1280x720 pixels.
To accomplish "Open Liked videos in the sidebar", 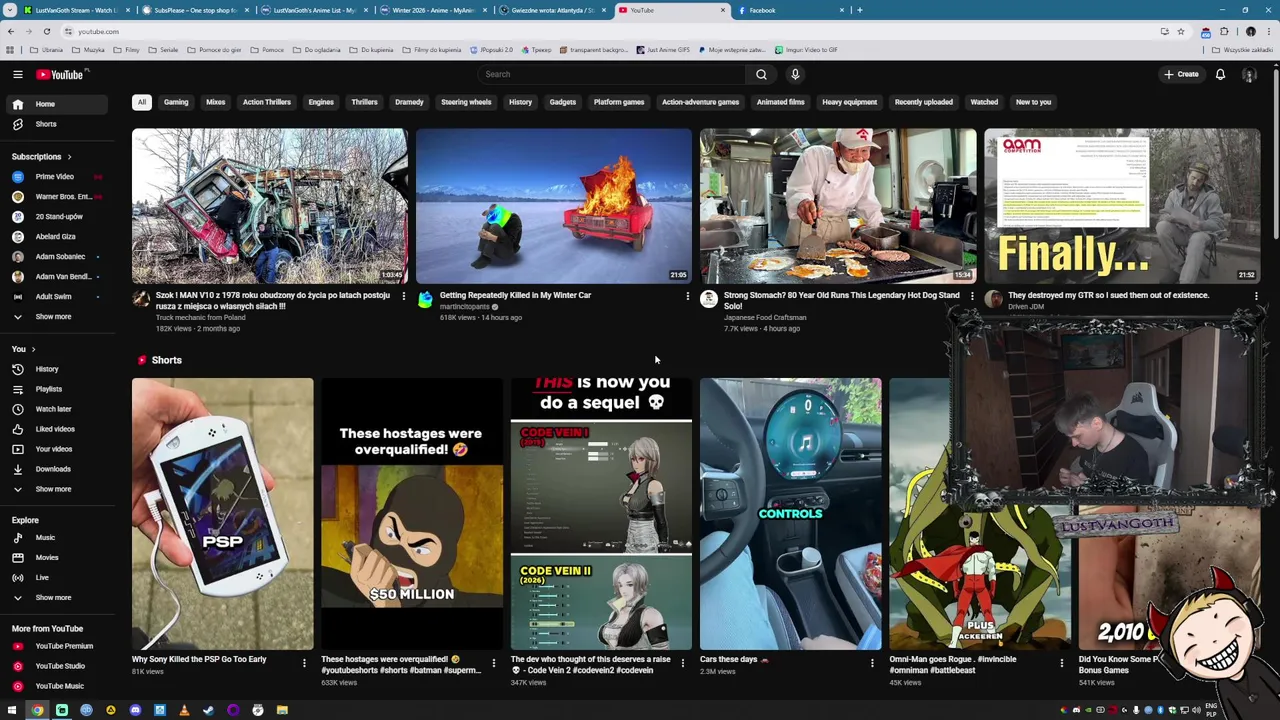I will coord(57,429).
